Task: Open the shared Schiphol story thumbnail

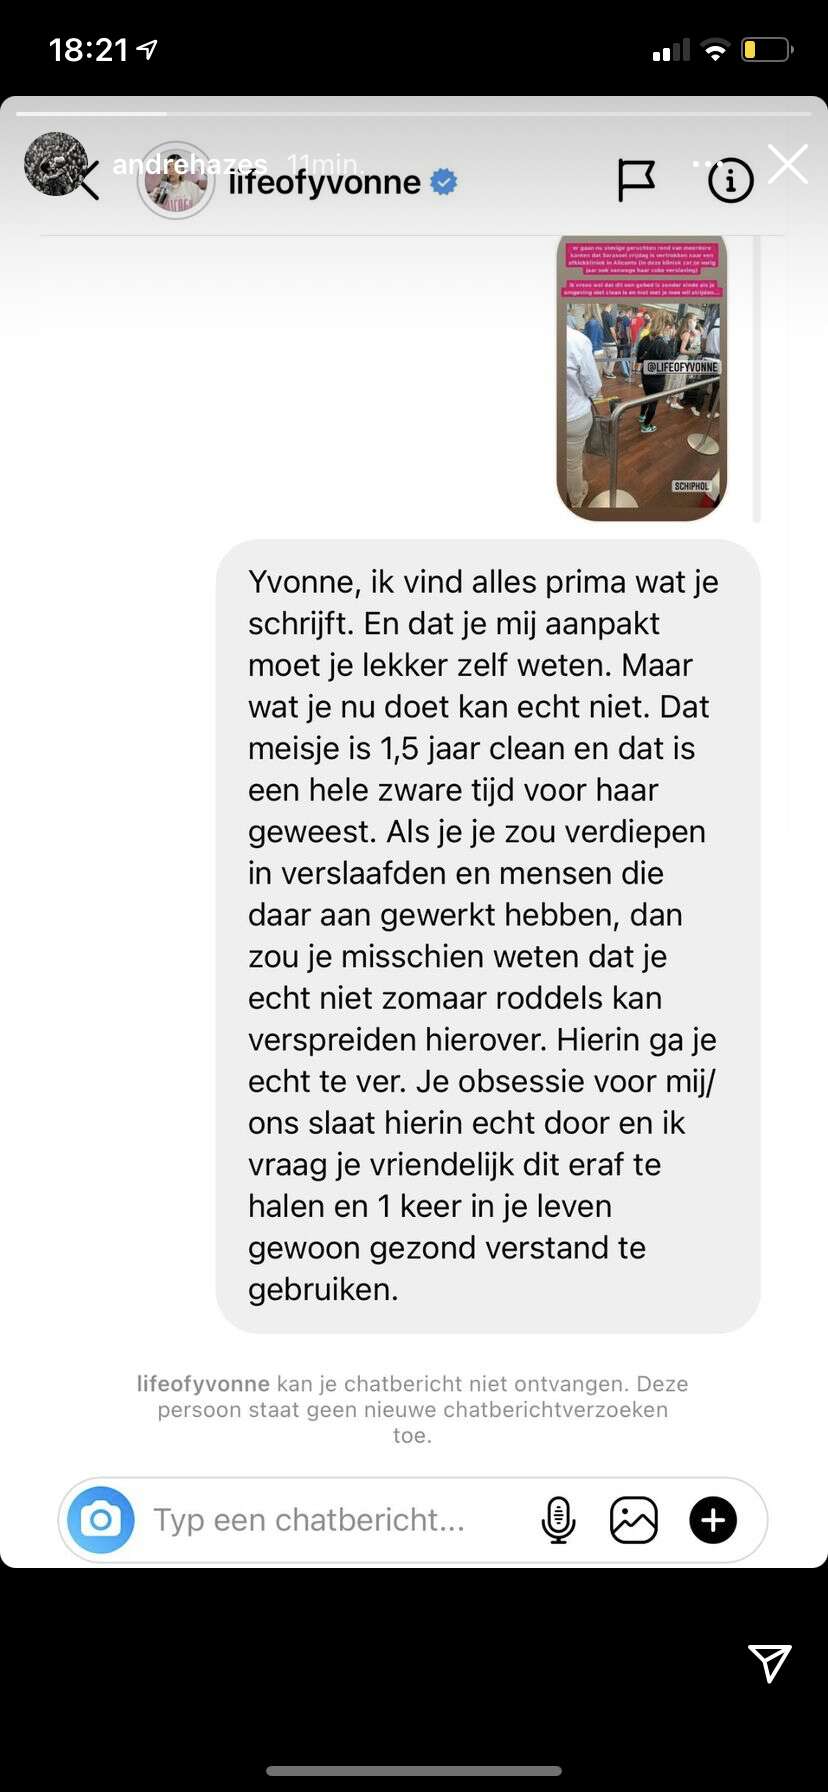Action: point(642,378)
